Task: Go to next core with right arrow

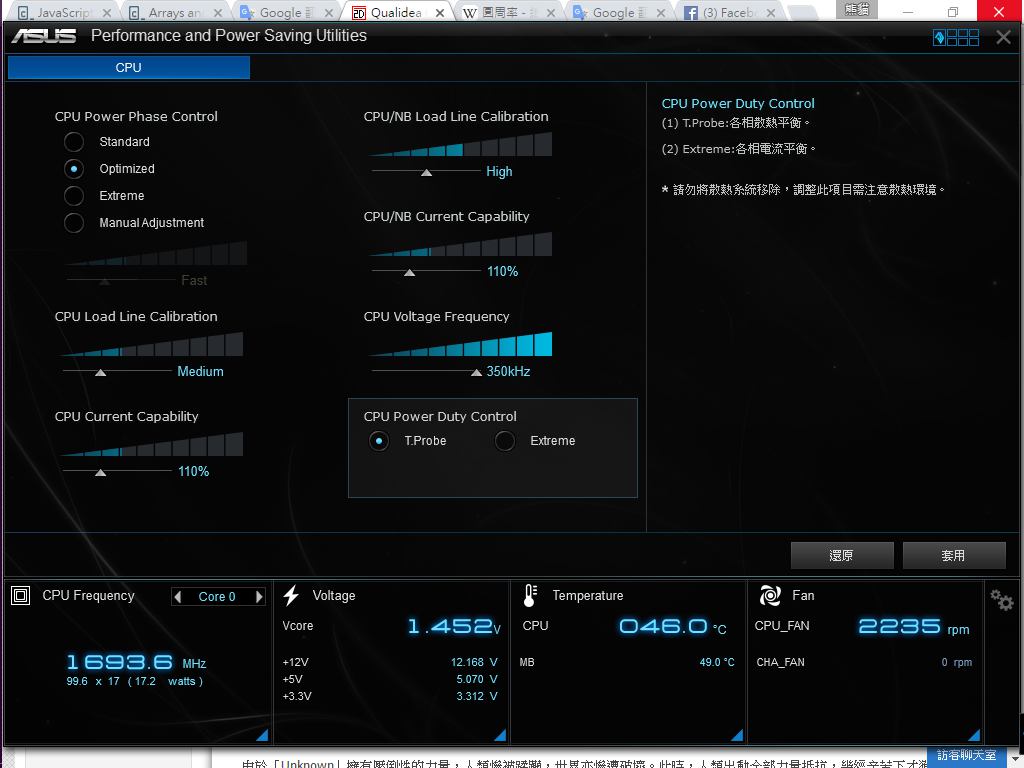Action: pos(259,596)
